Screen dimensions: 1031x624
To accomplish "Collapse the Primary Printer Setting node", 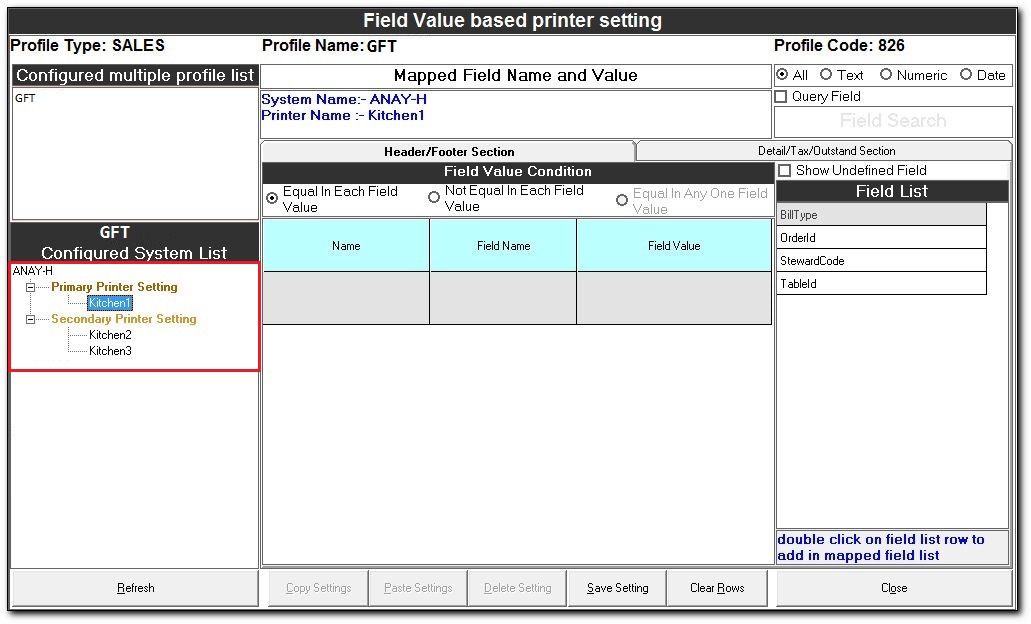I will pyautogui.click(x=30, y=287).
